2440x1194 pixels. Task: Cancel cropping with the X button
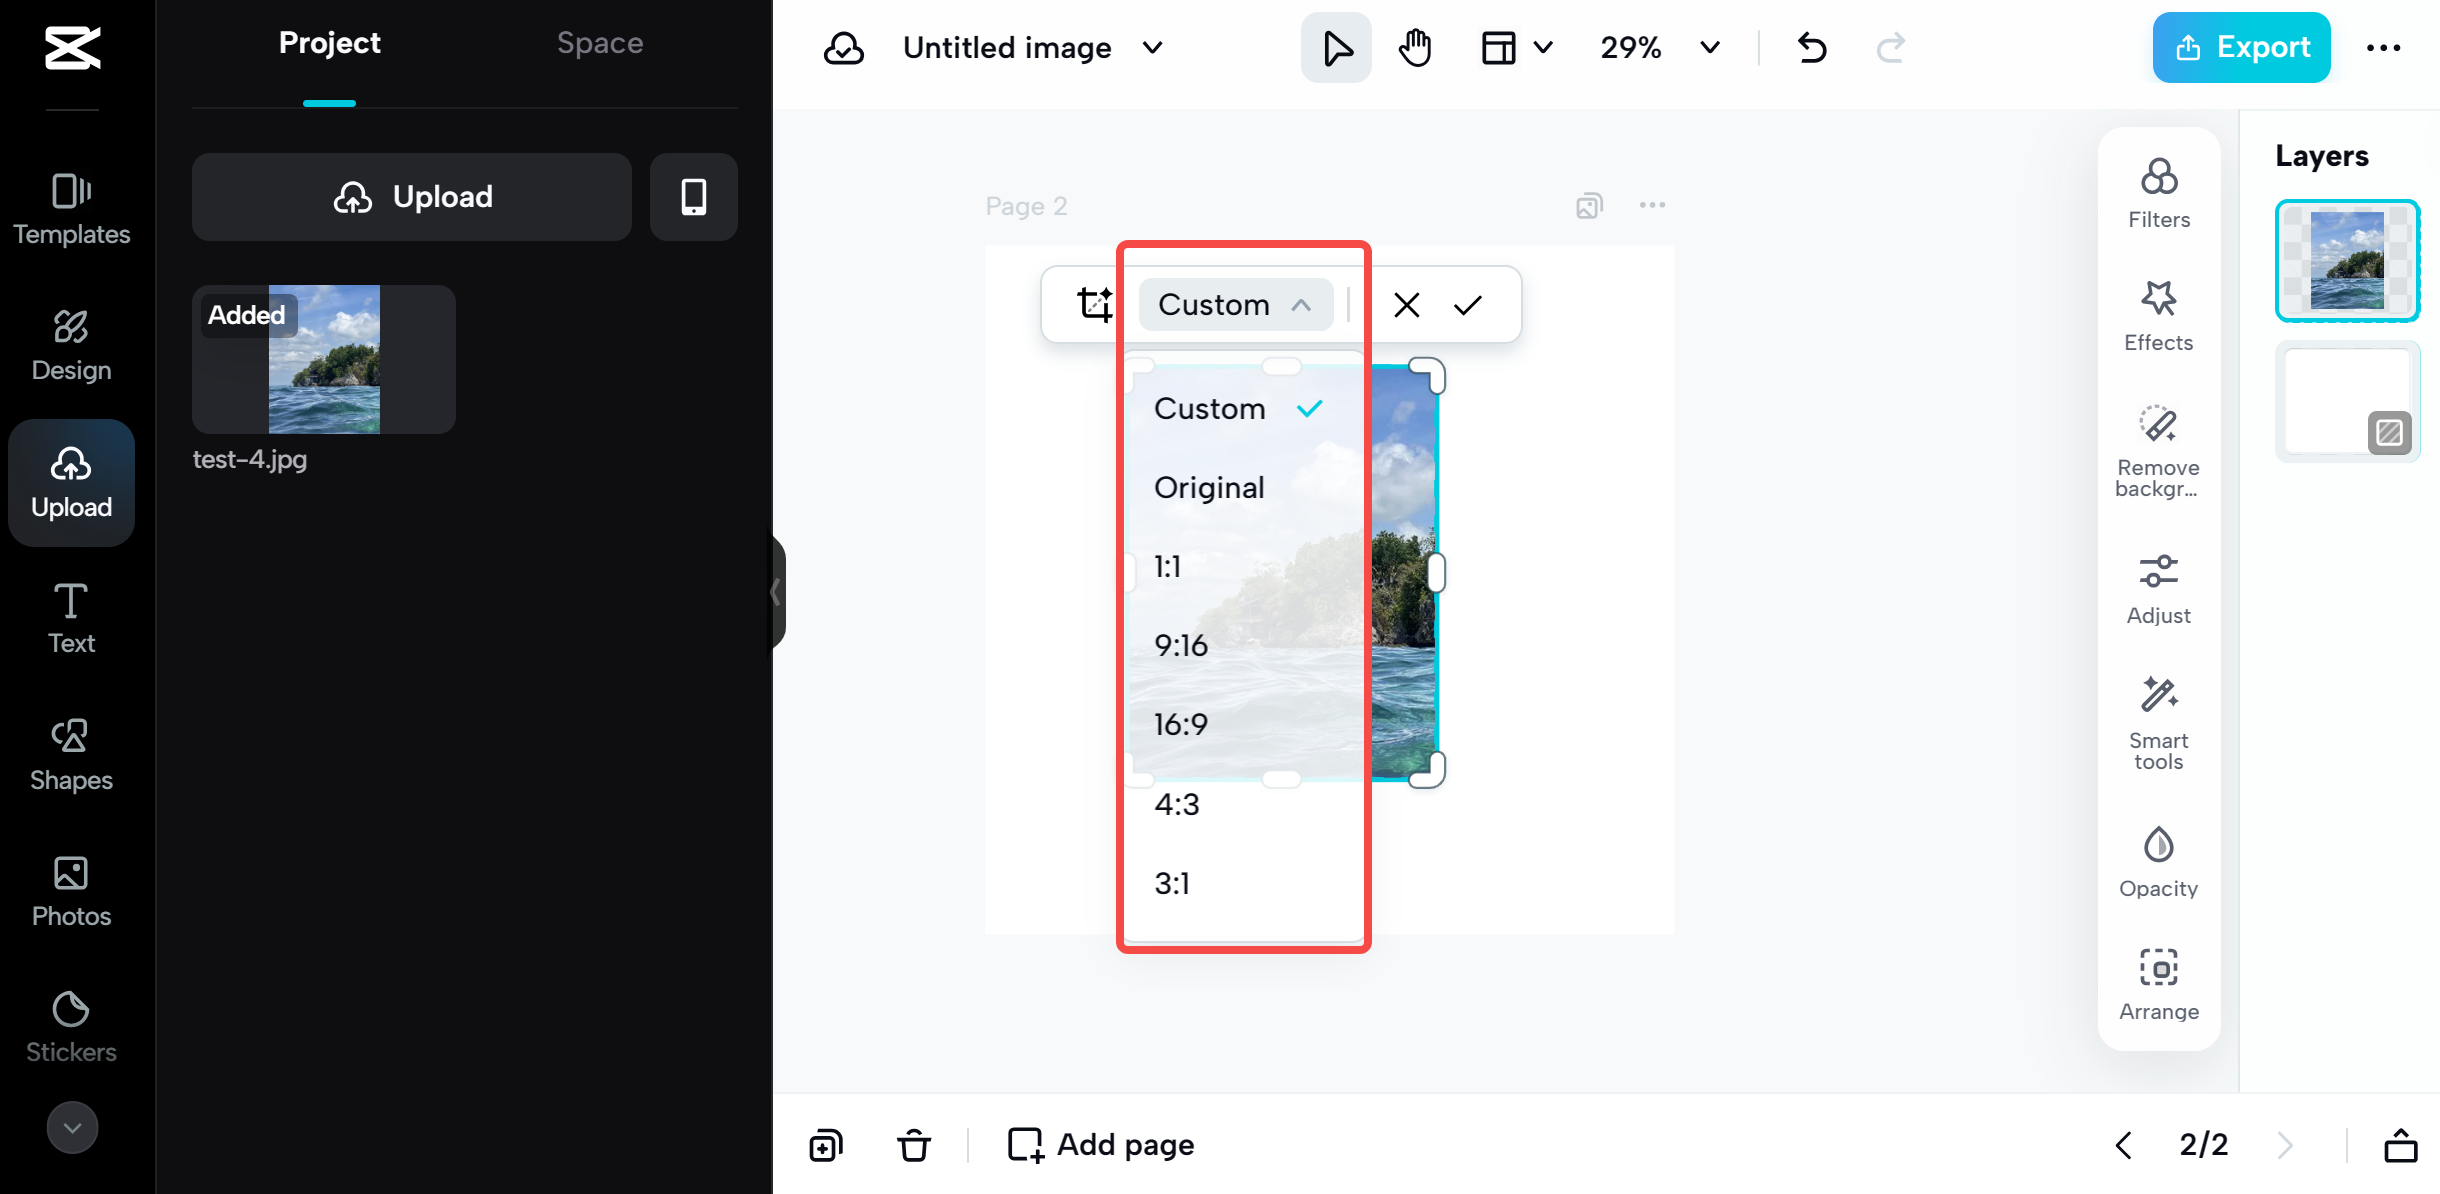pos(1406,305)
